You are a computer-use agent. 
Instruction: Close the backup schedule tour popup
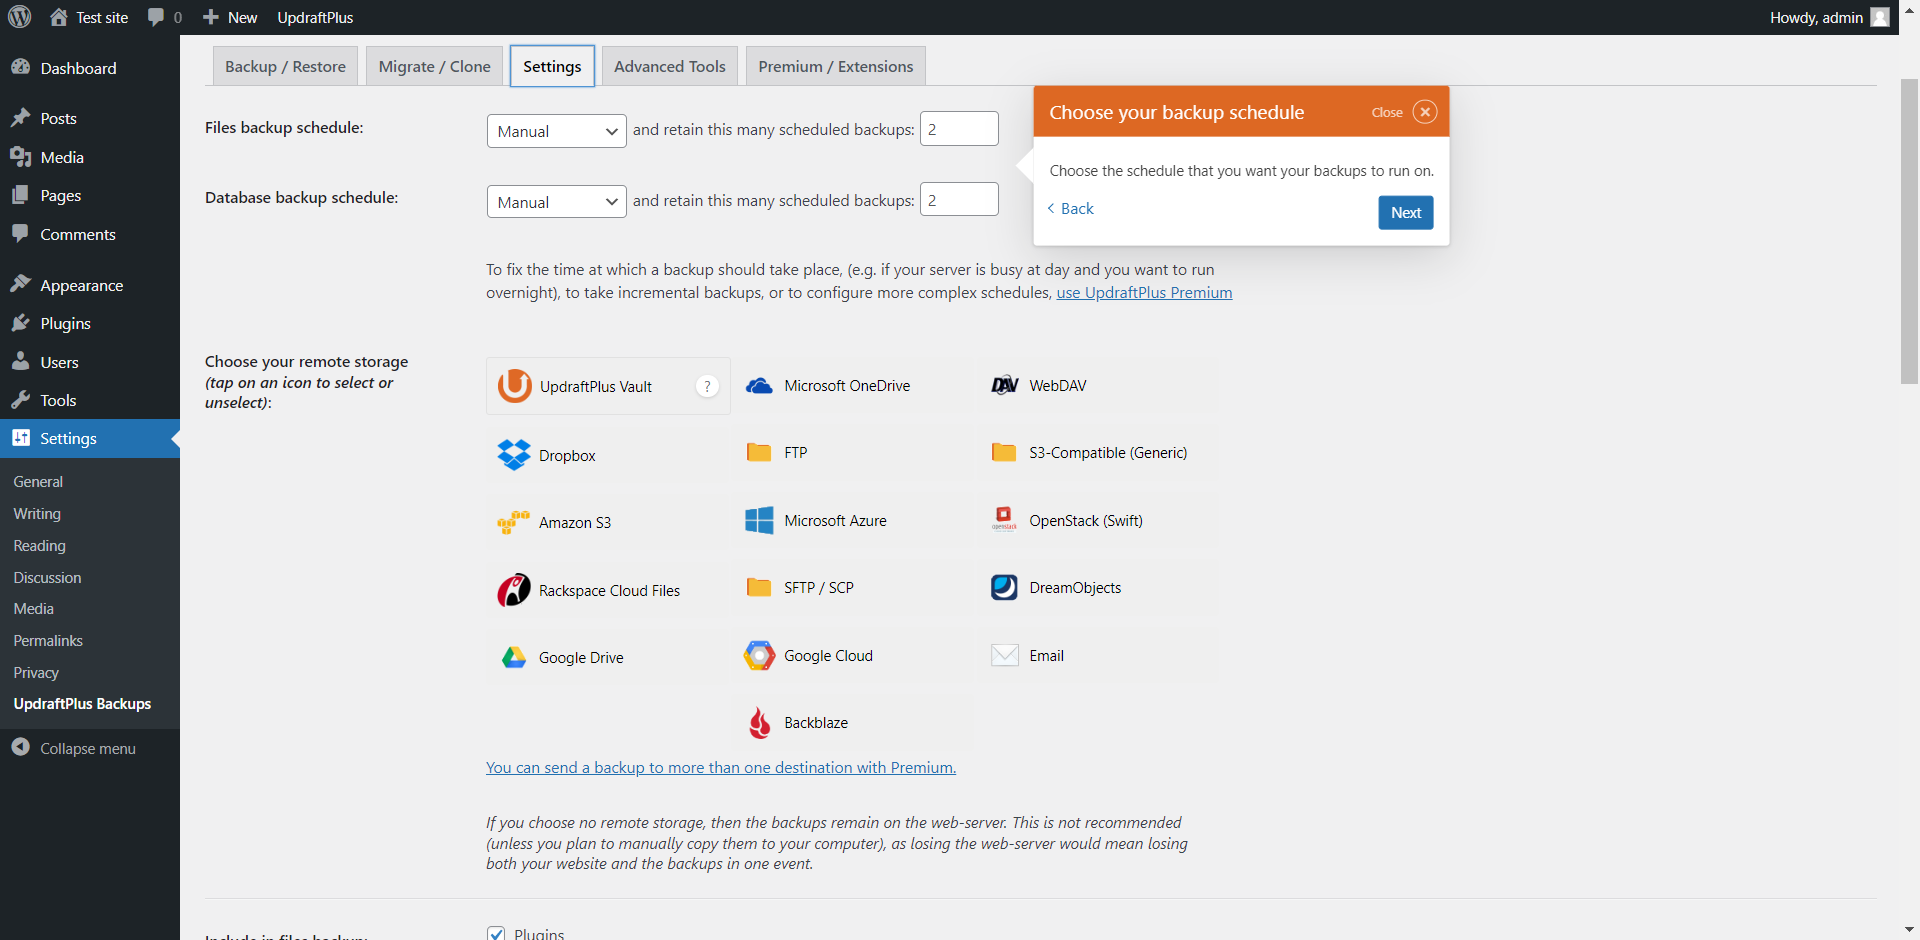tap(1425, 112)
